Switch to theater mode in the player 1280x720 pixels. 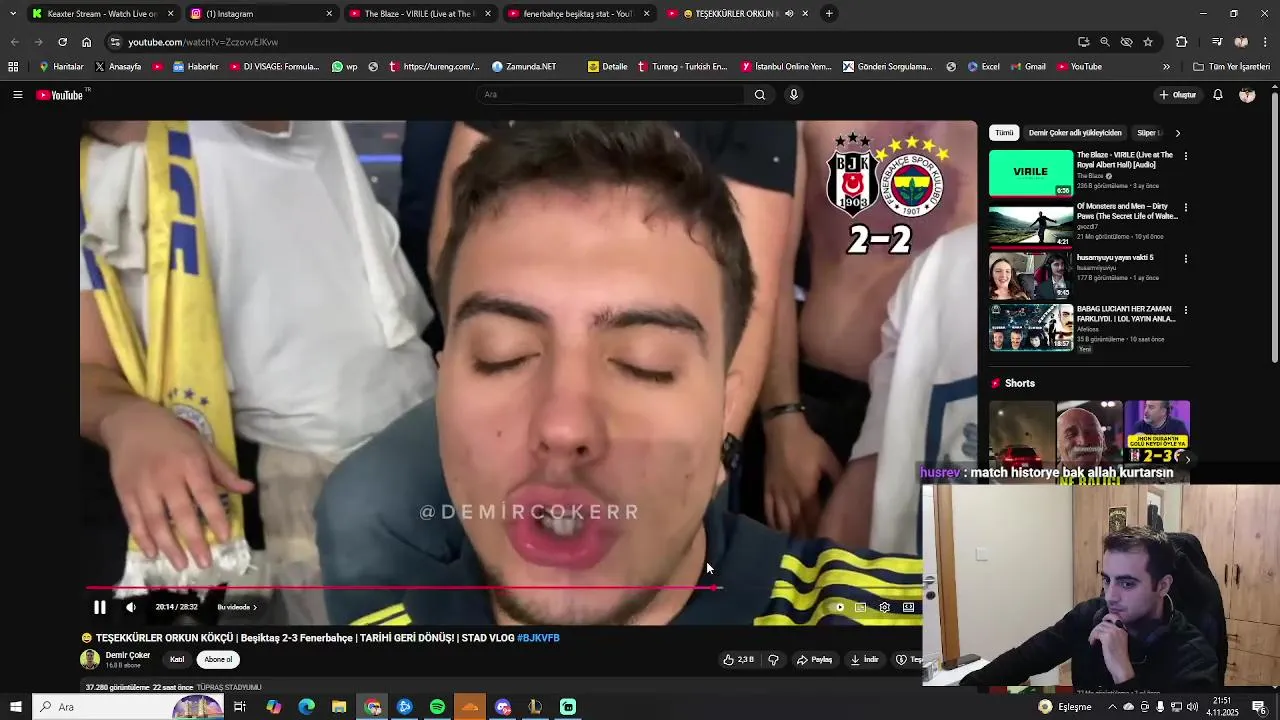pos(908,607)
